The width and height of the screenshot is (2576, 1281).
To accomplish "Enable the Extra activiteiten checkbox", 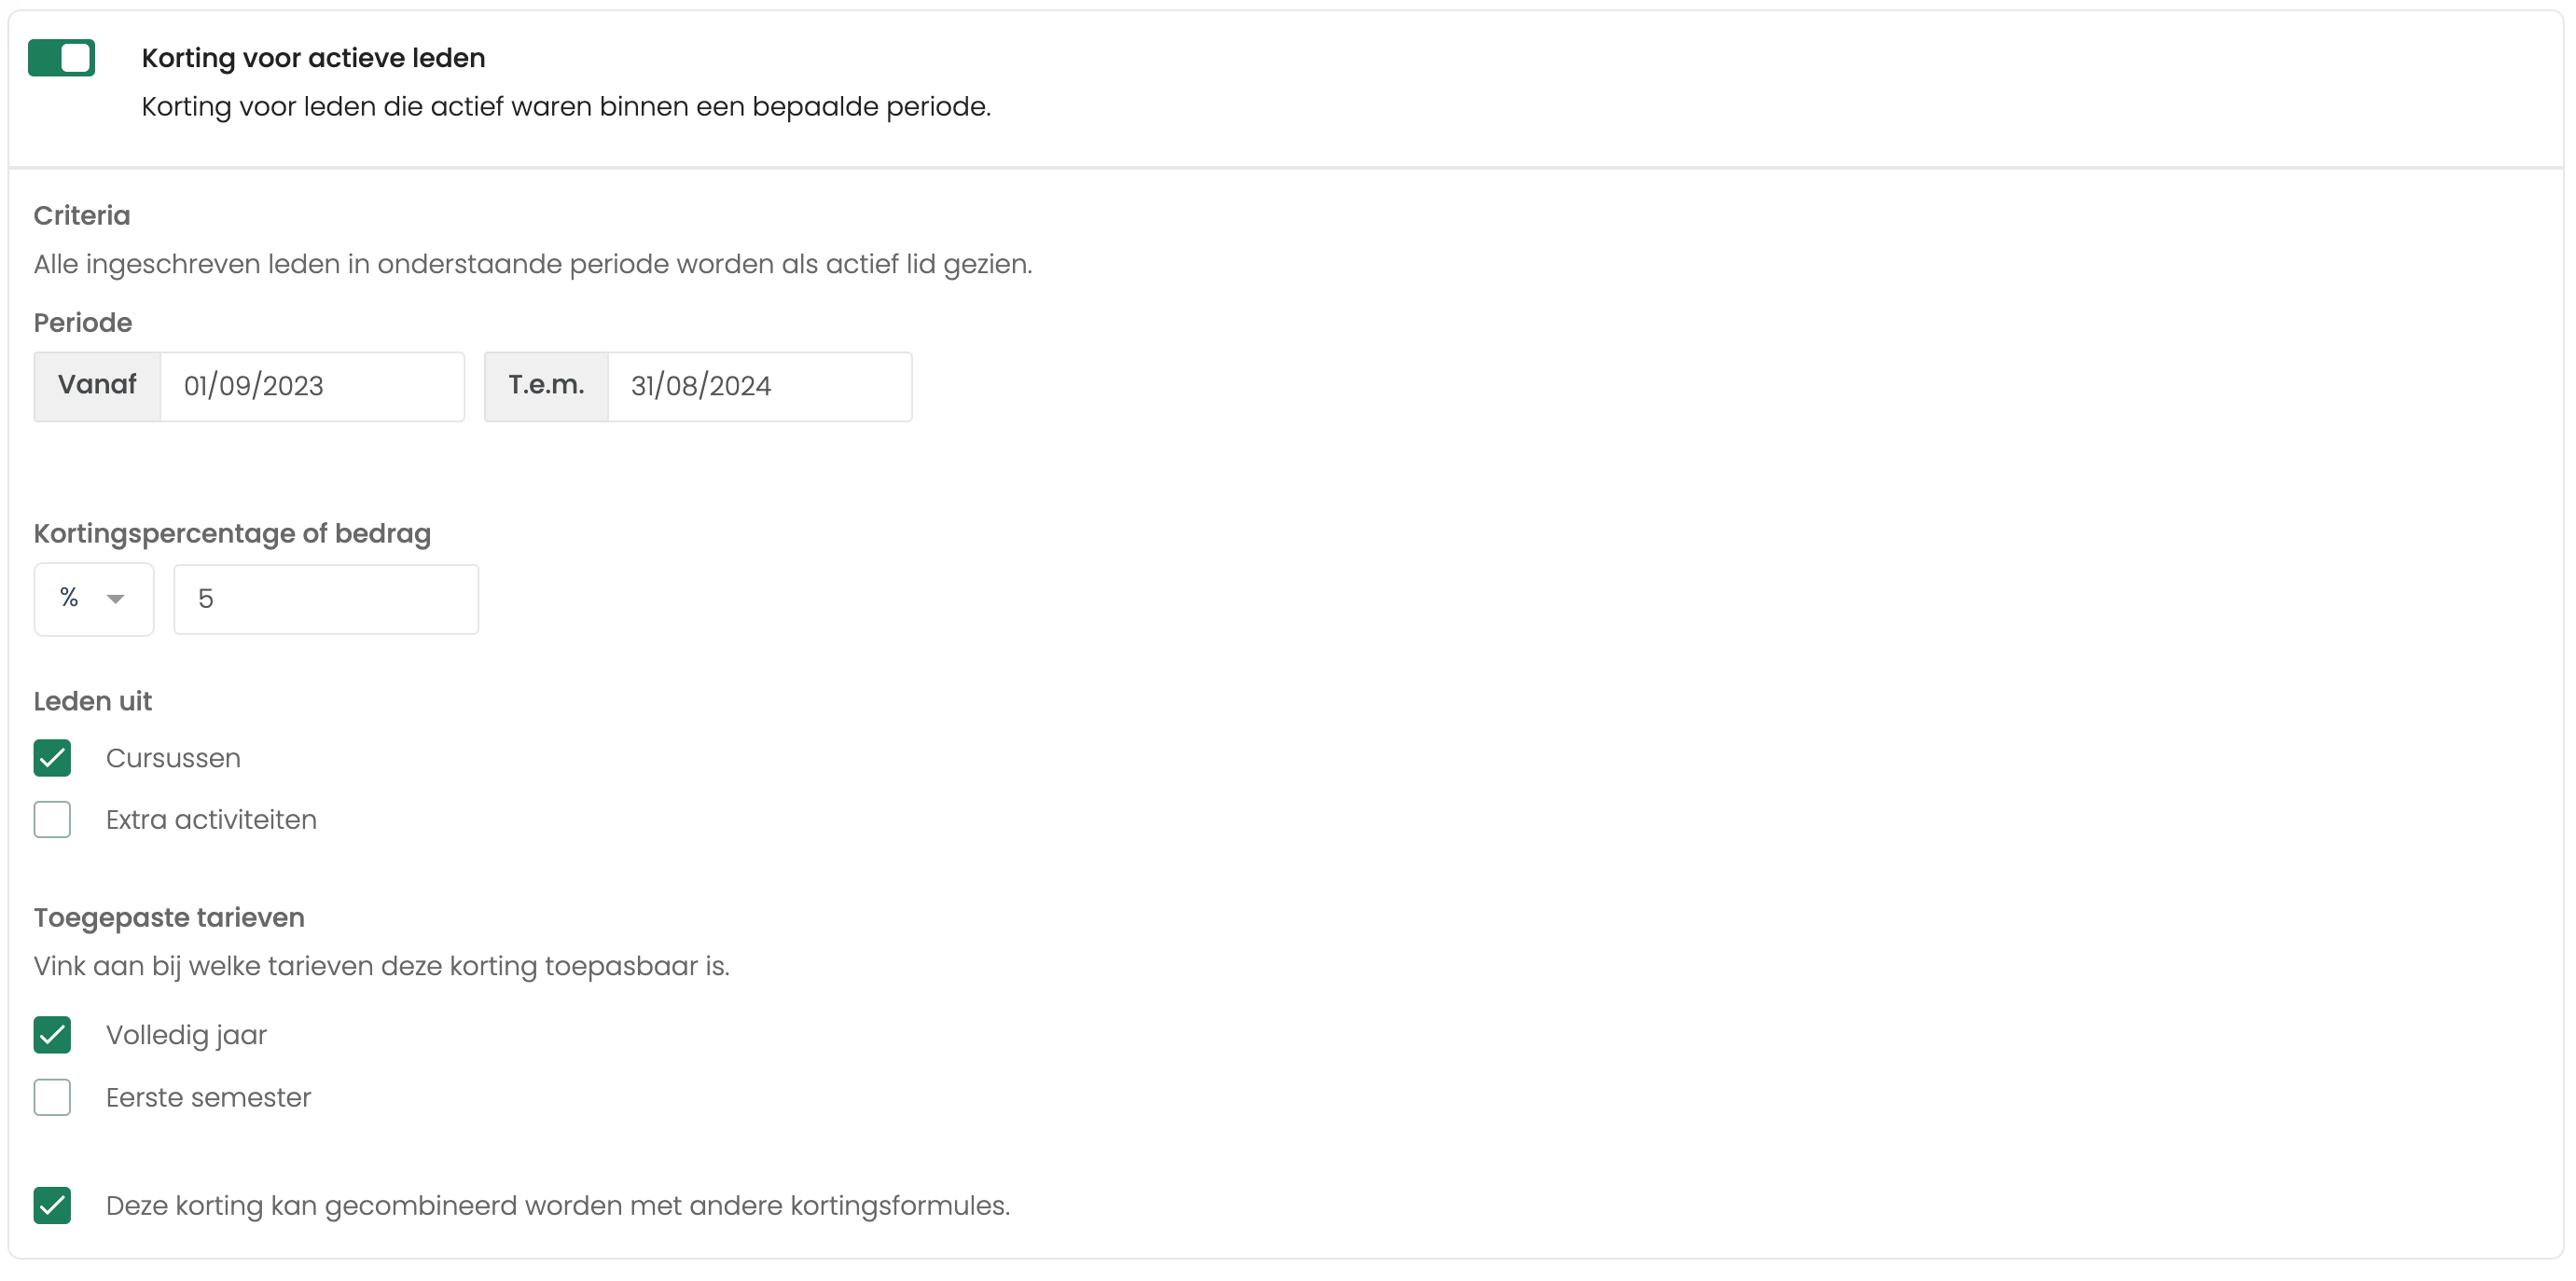I will click(52, 820).
